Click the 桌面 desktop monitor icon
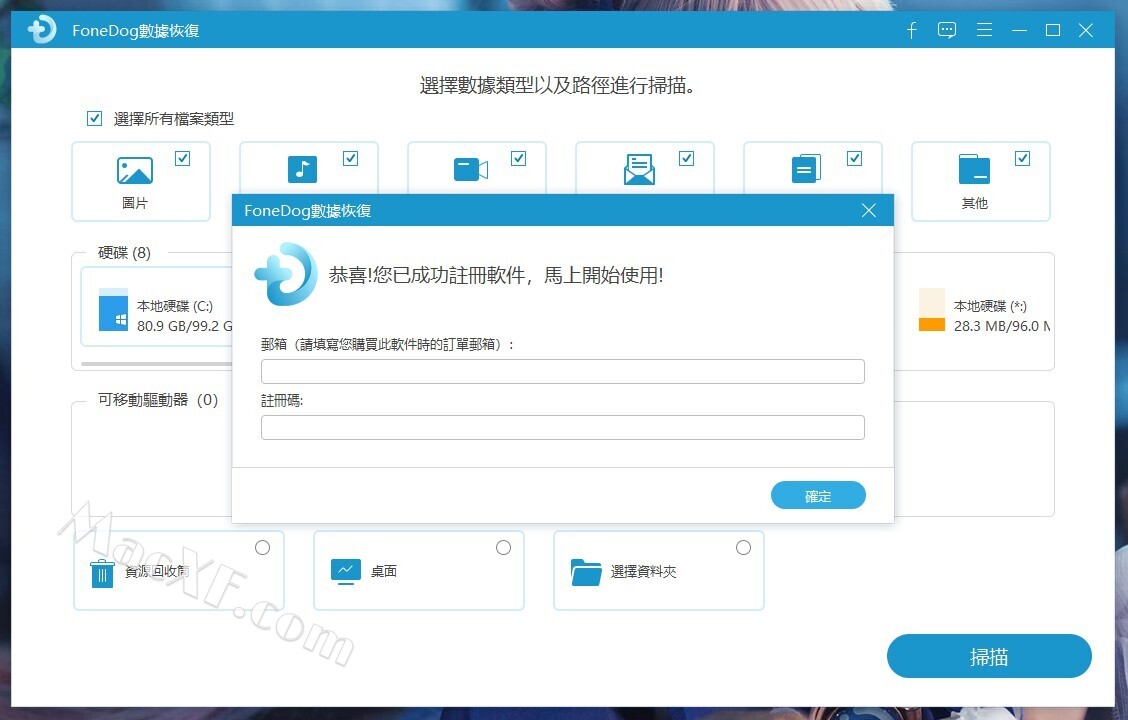The height and width of the screenshot is (720, 1128). point(345,572)
